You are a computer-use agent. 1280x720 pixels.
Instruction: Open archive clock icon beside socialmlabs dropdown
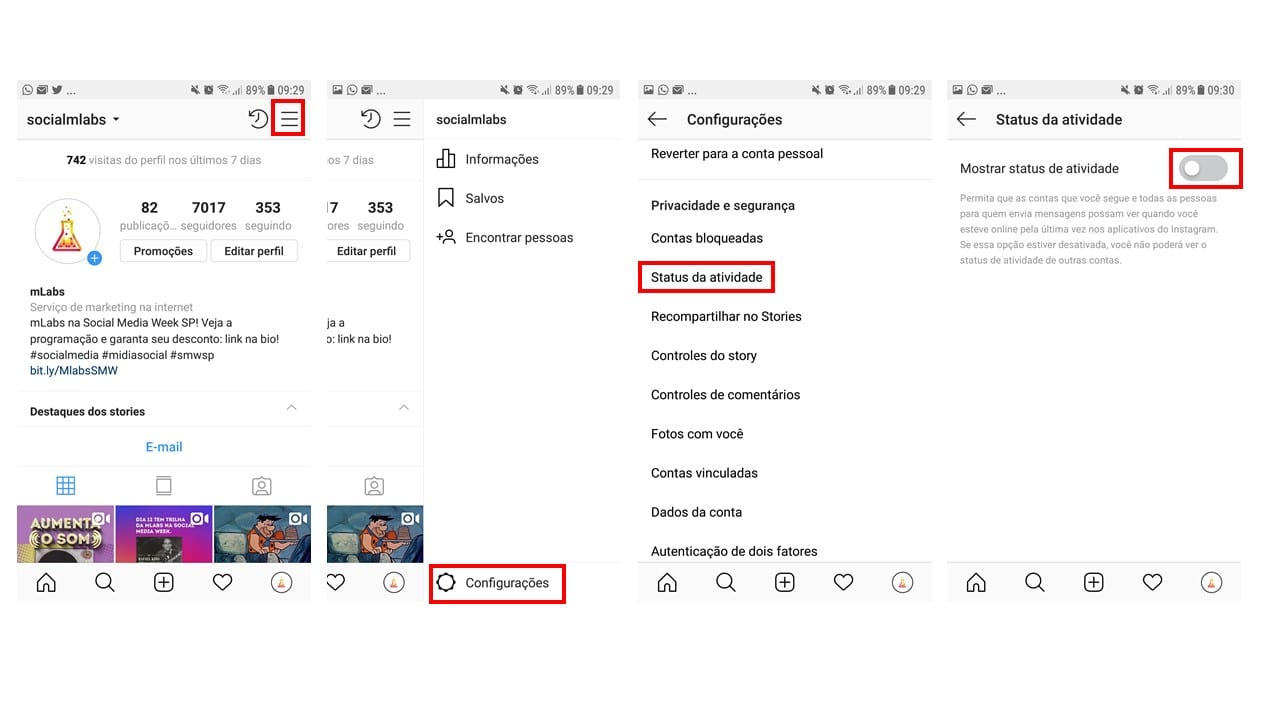pyautogui.click(x=258, y=120)
